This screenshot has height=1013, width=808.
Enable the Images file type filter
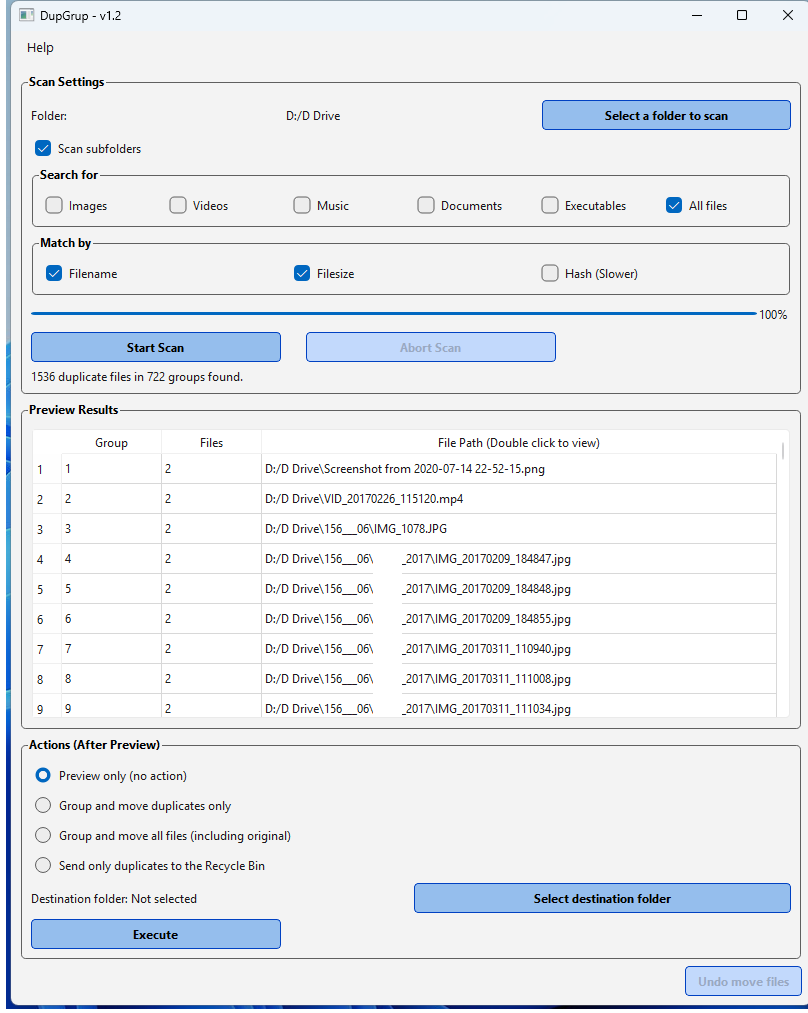pos(54,204)
